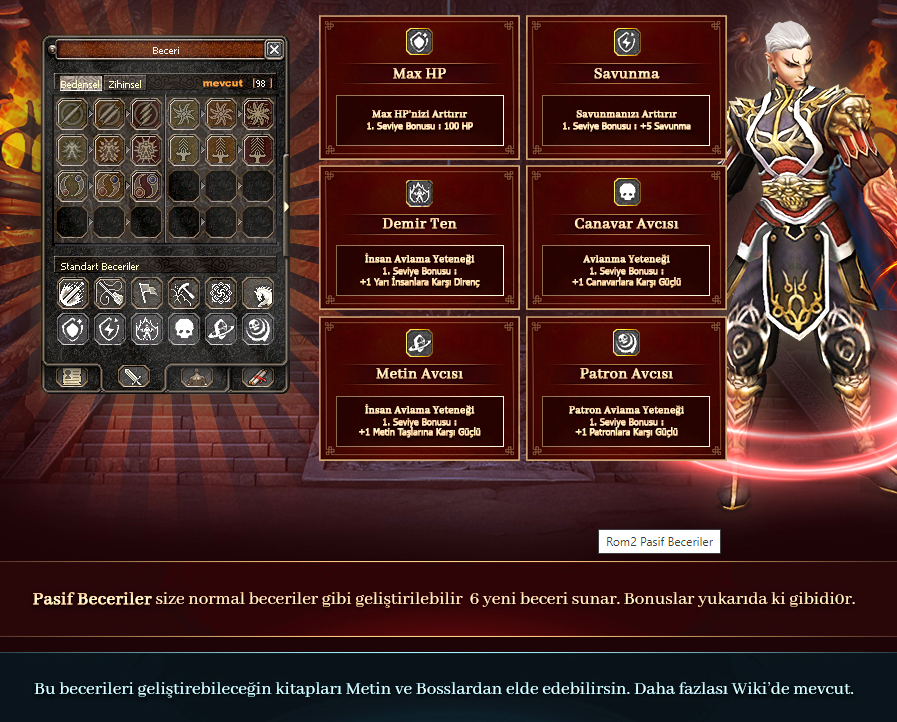This screenshot has height=722, width=897.
Task: Select the Canavar Avcısı skull icon
Action: tap(626, 192)
